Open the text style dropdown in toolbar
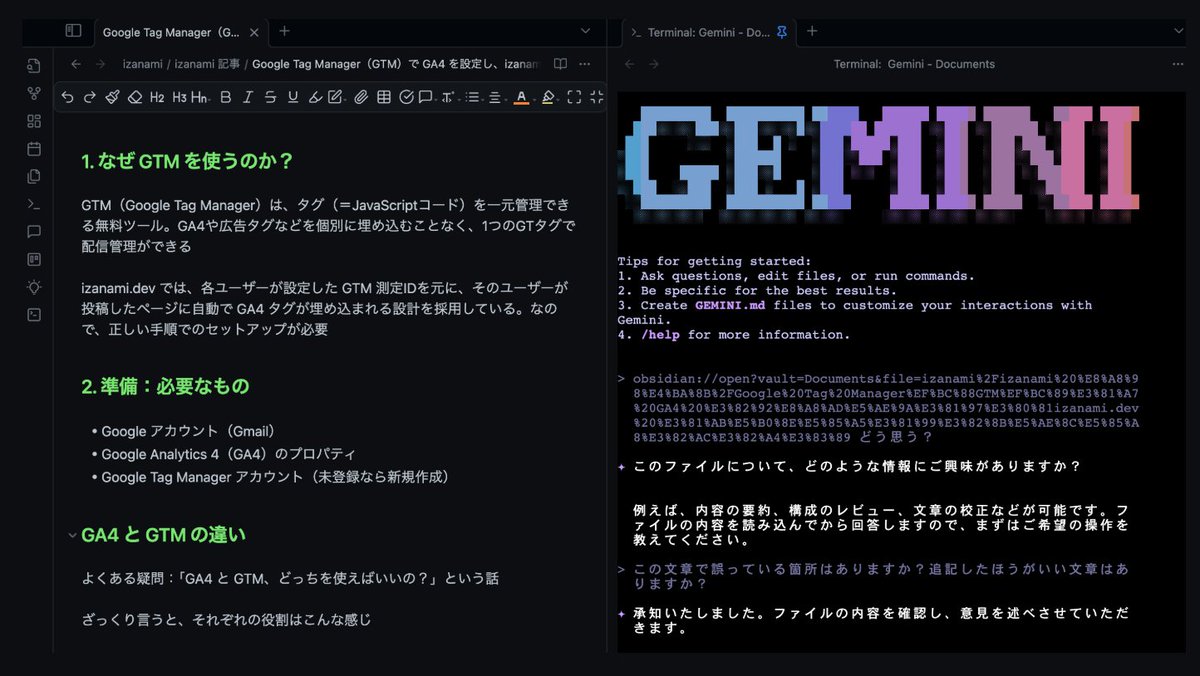The height and width of the screenshot is (676, 1200). (x=449, y=97)
